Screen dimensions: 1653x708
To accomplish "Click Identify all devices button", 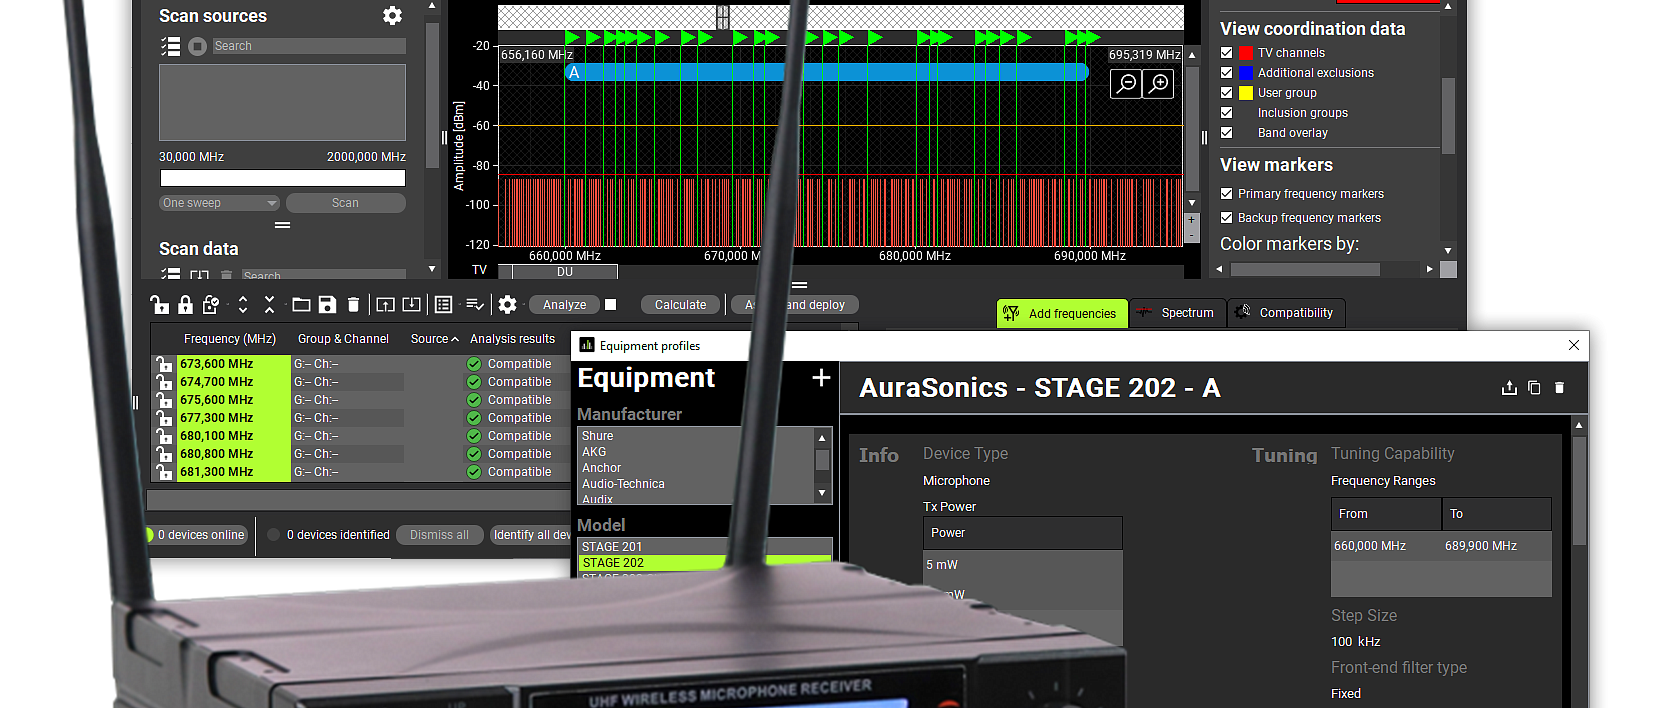I will [x=531, y=535].
